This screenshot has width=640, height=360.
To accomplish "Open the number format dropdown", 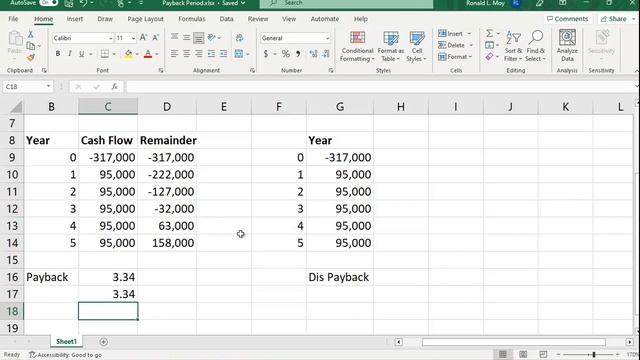I will pos(327,38).
